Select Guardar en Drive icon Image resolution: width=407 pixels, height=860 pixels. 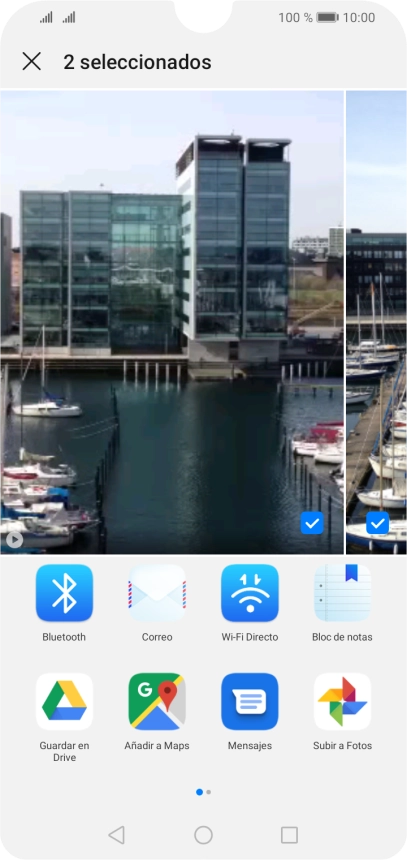point(64,701)
